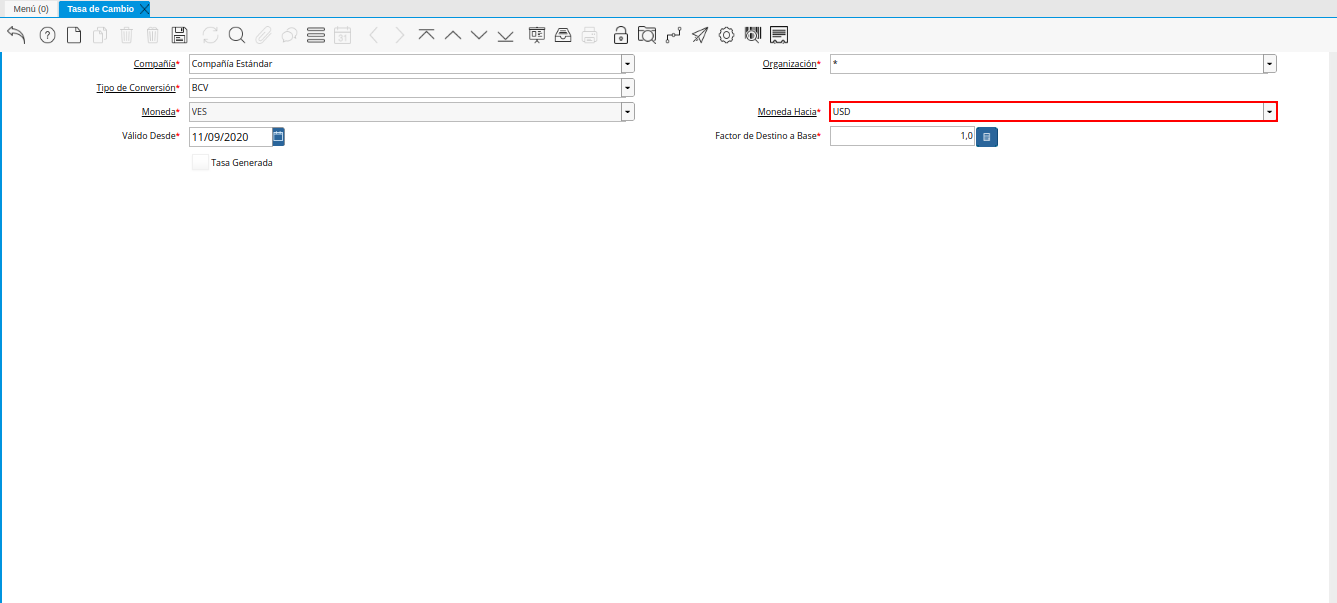1337x603 pixels.
Task: Click the first trash delete icon
Action: [x=127, y=35]
